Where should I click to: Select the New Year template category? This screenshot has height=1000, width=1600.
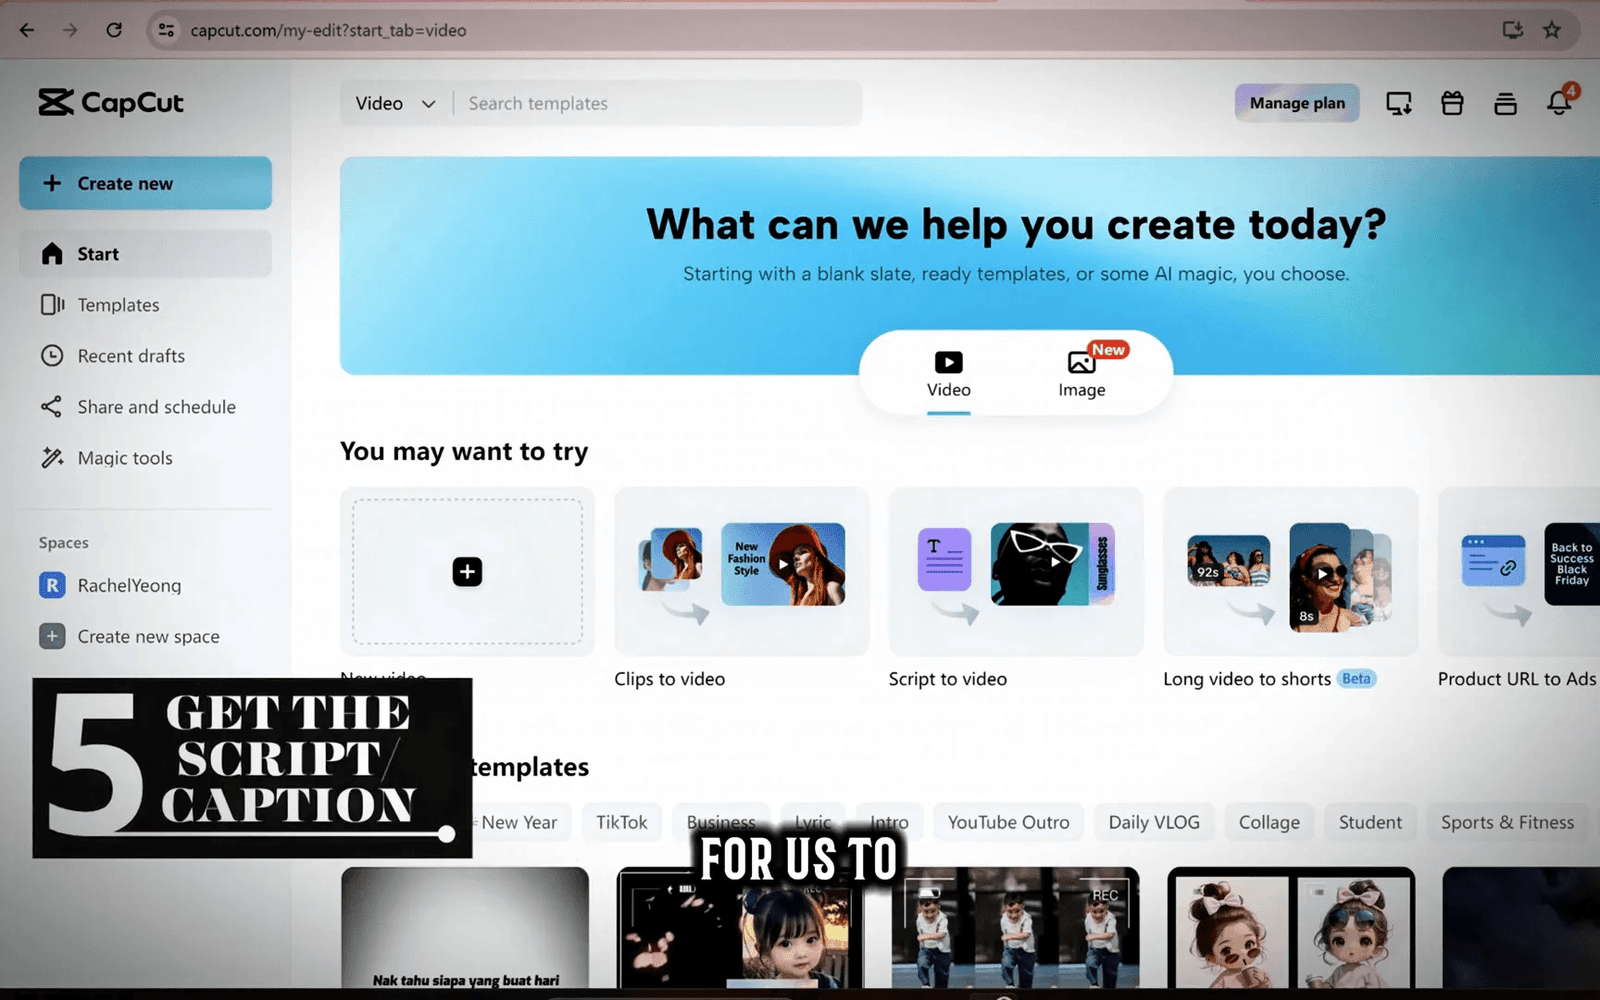tap(519, 822)
